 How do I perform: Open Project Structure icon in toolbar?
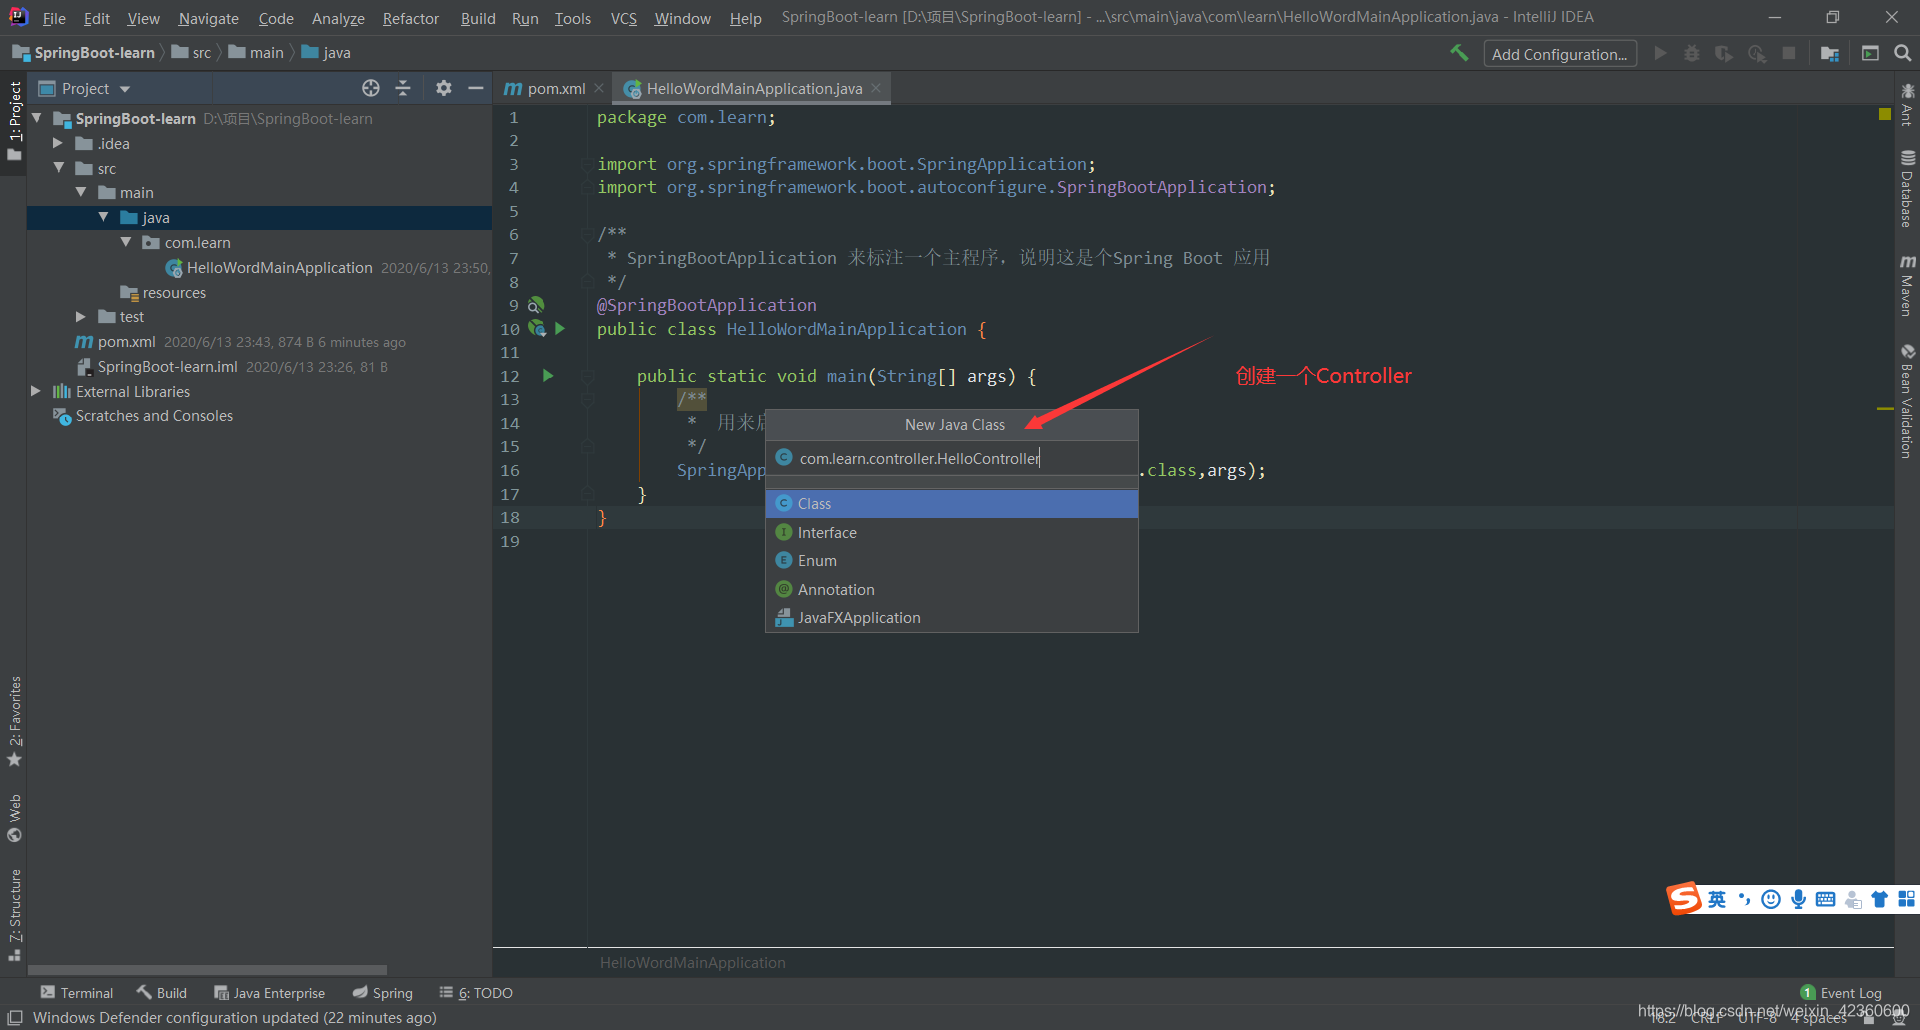click(1830, 53)
